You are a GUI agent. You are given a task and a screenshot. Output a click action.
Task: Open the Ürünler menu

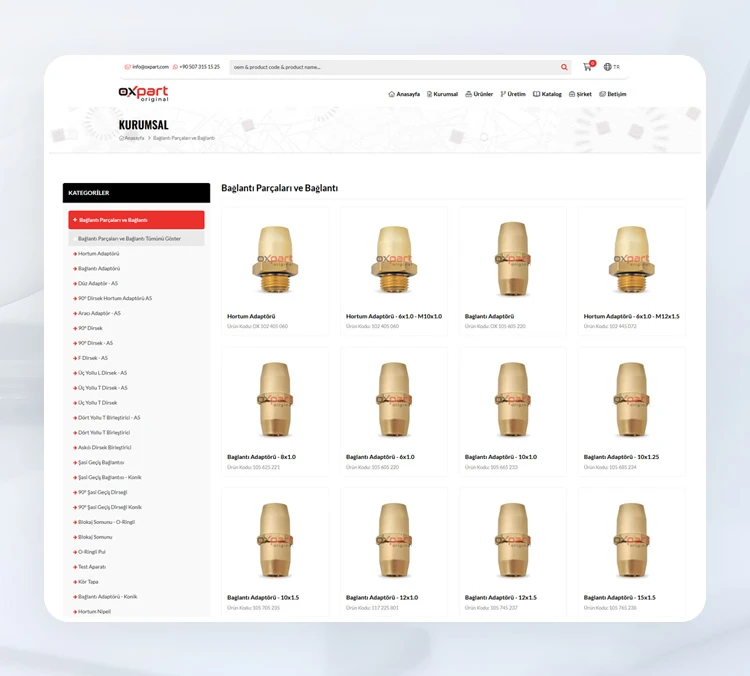click(x=482, y=94)
